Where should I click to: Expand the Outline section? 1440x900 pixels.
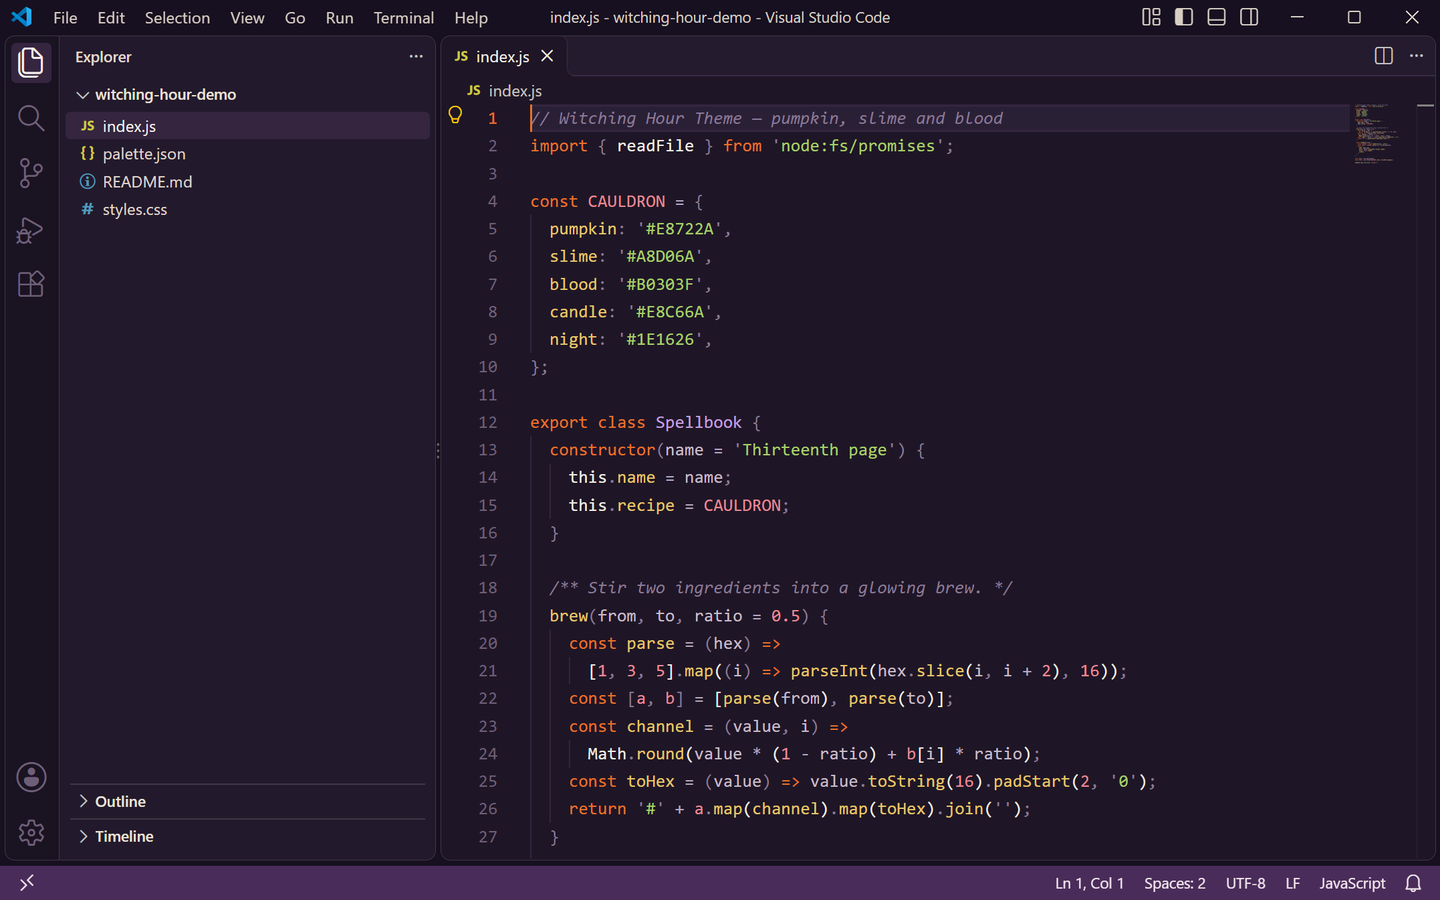click(248, 802)
